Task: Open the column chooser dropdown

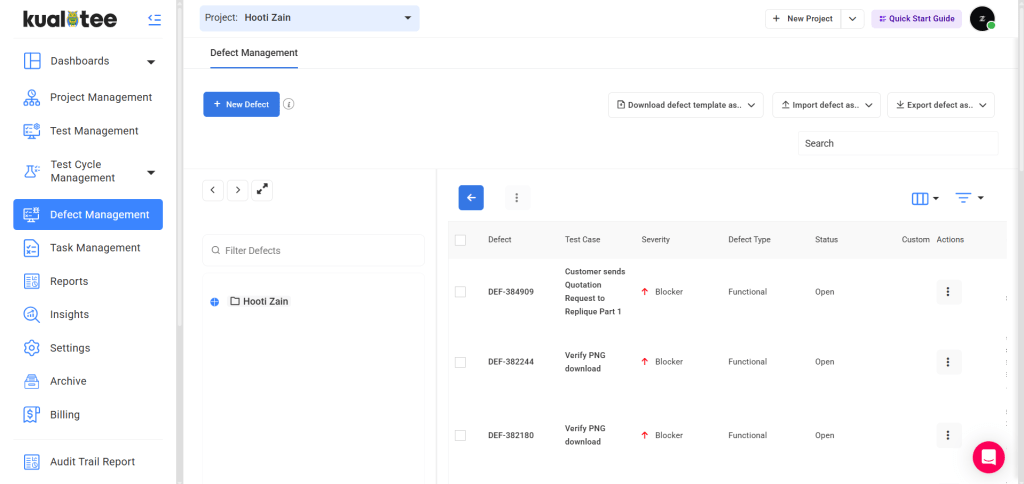Action: (925, 199)
